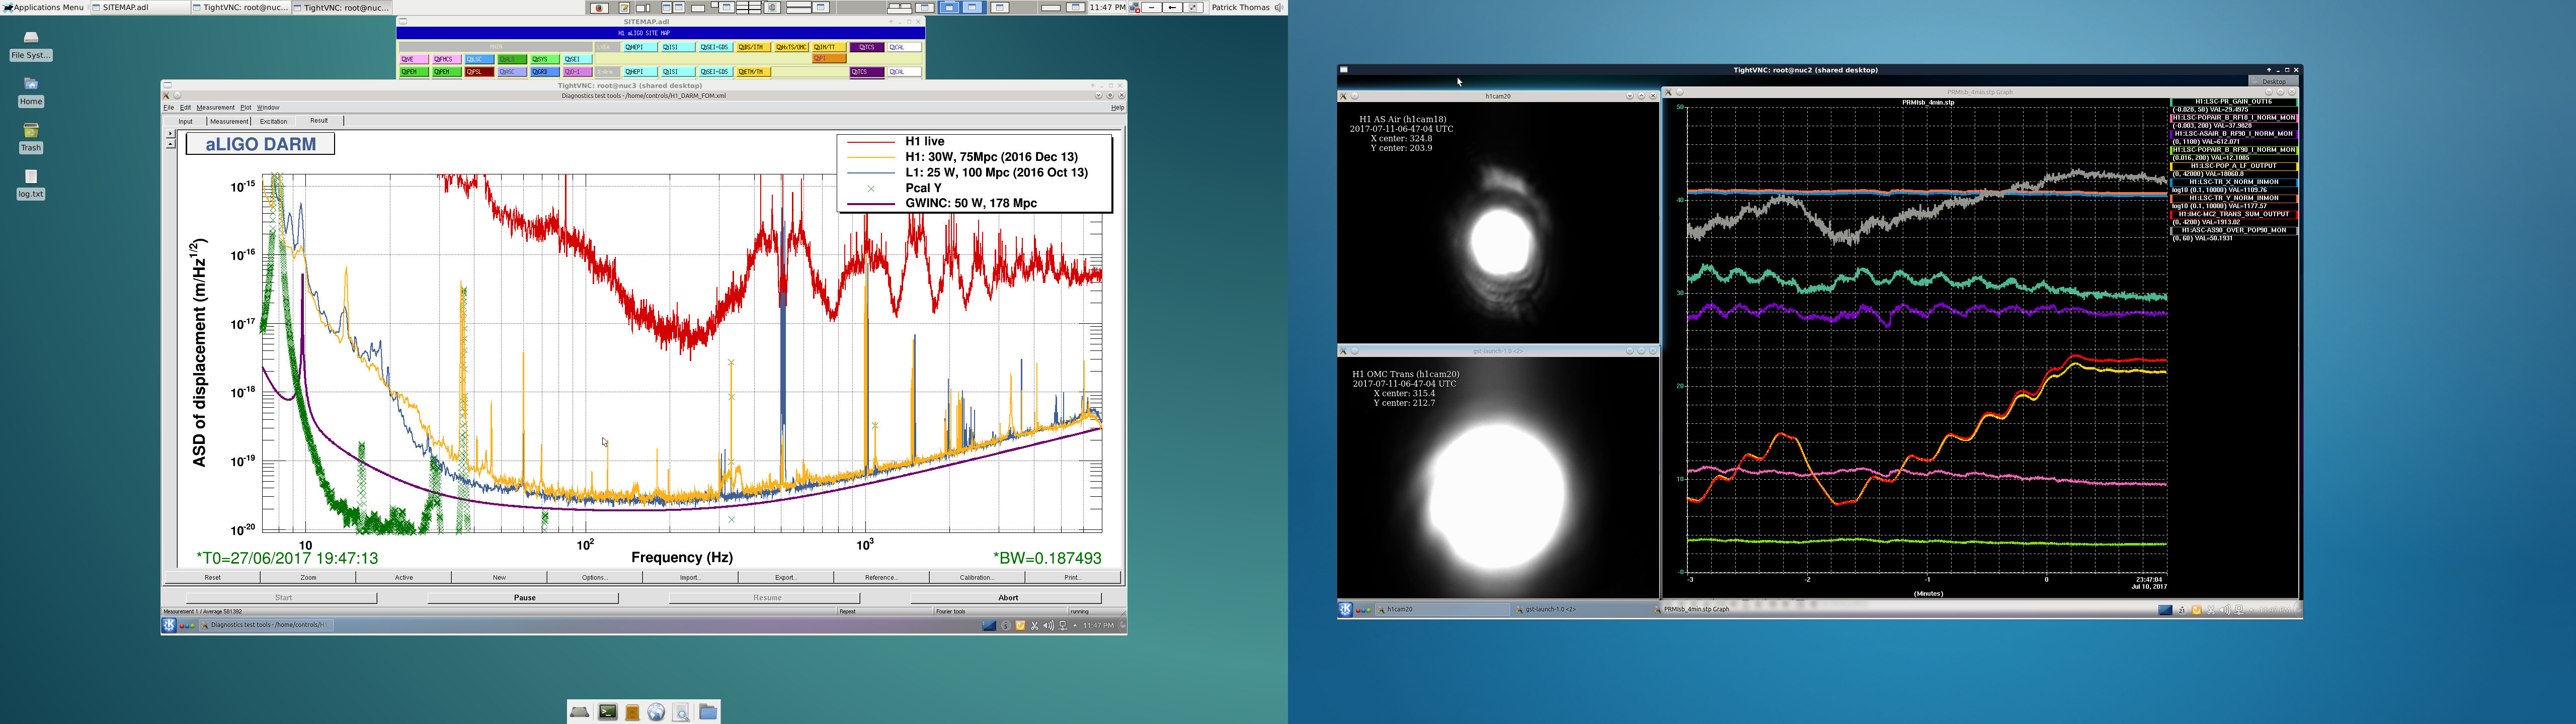Abort the running measurement
Viewport: 2576px width, 724px height.
tap(1007, 598)
